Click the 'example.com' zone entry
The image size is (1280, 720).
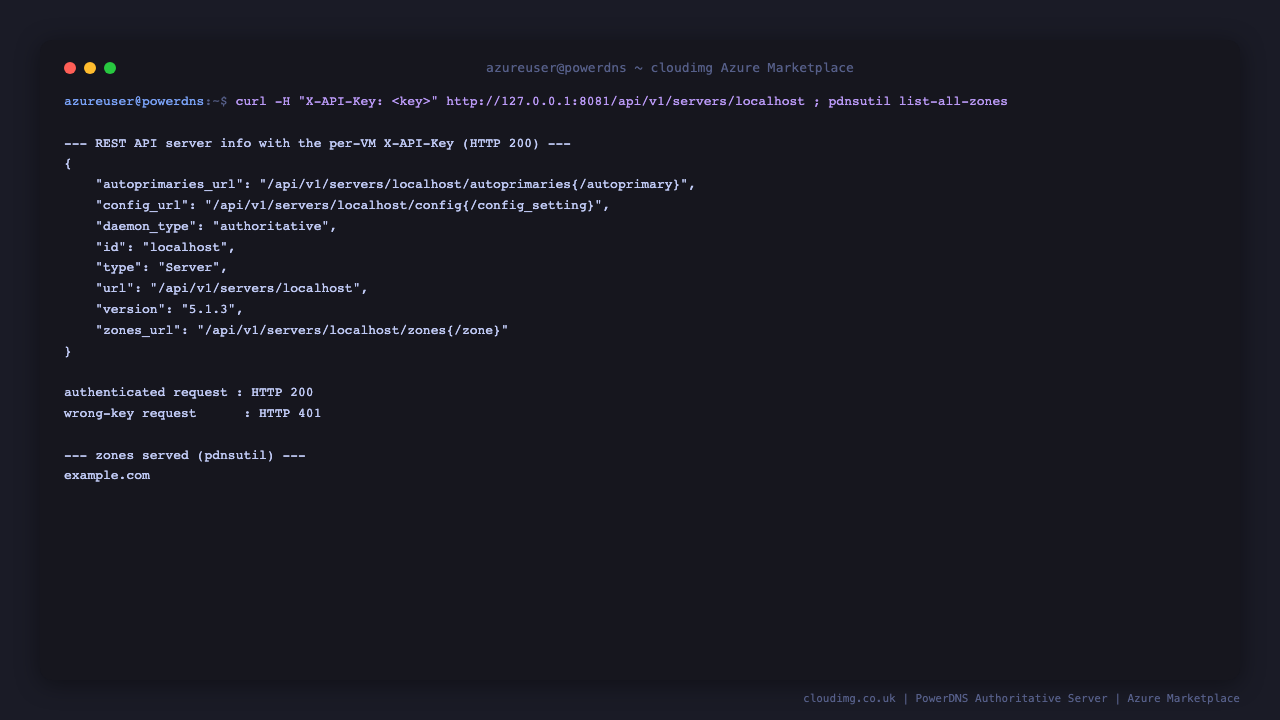click(x=107, y=475)
